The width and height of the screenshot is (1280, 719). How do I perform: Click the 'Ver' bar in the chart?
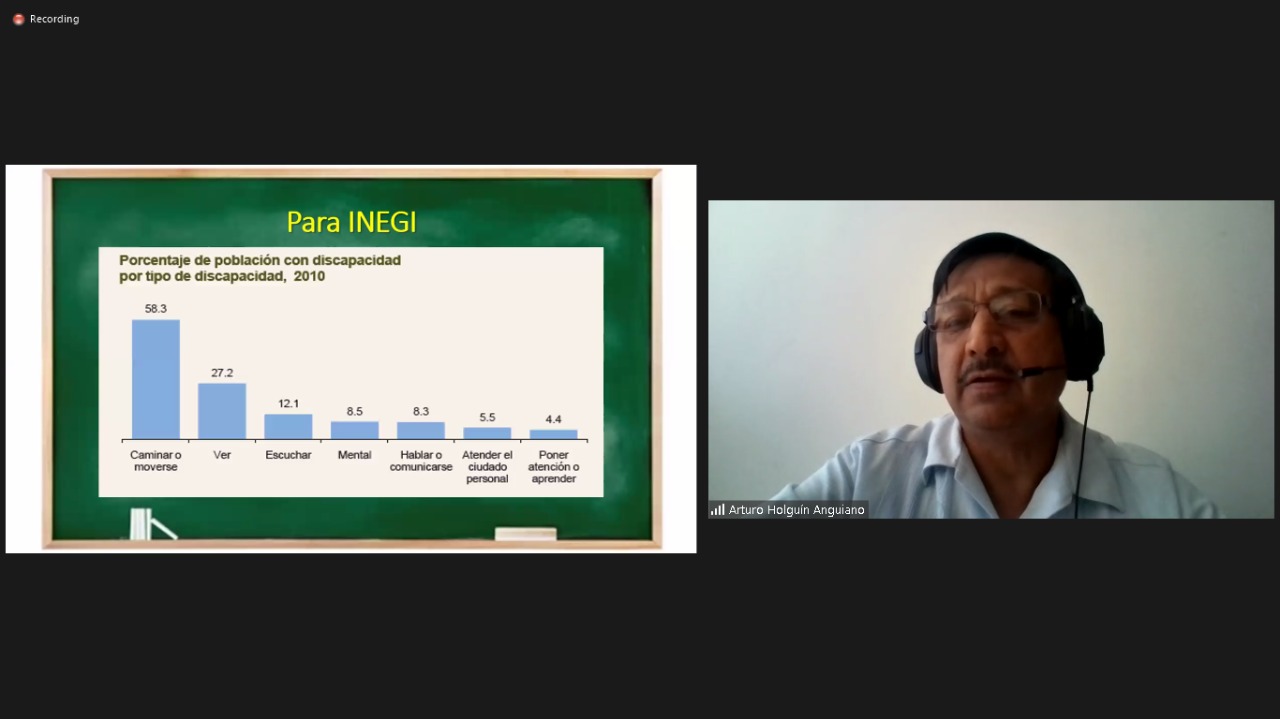[x=222, y=411]
